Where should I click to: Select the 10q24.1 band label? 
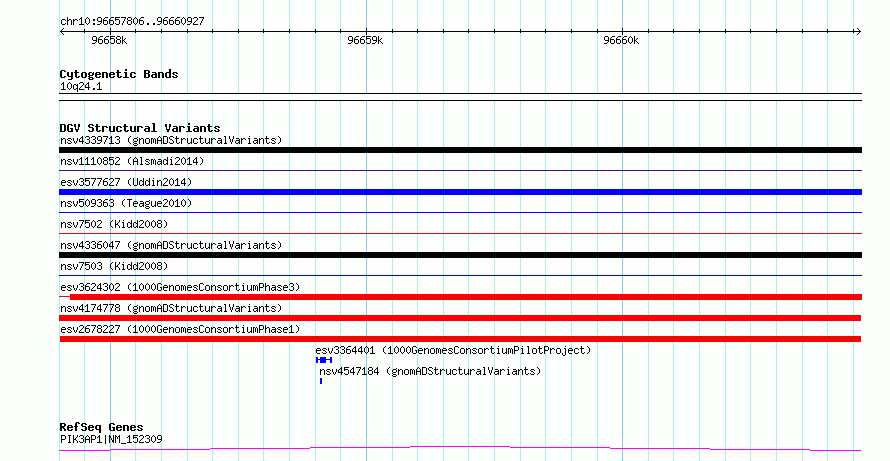tap(81, 86)
